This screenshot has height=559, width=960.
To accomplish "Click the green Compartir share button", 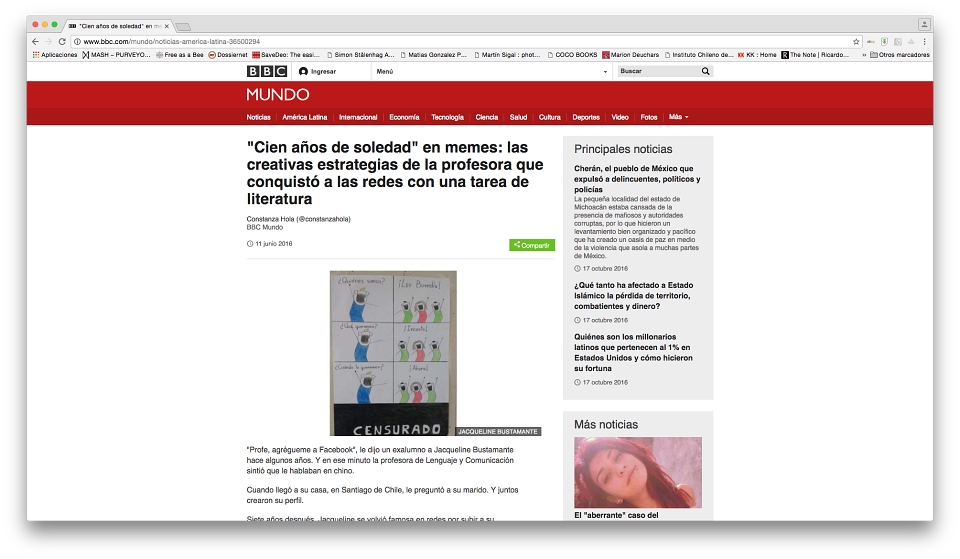I will 532,245.
